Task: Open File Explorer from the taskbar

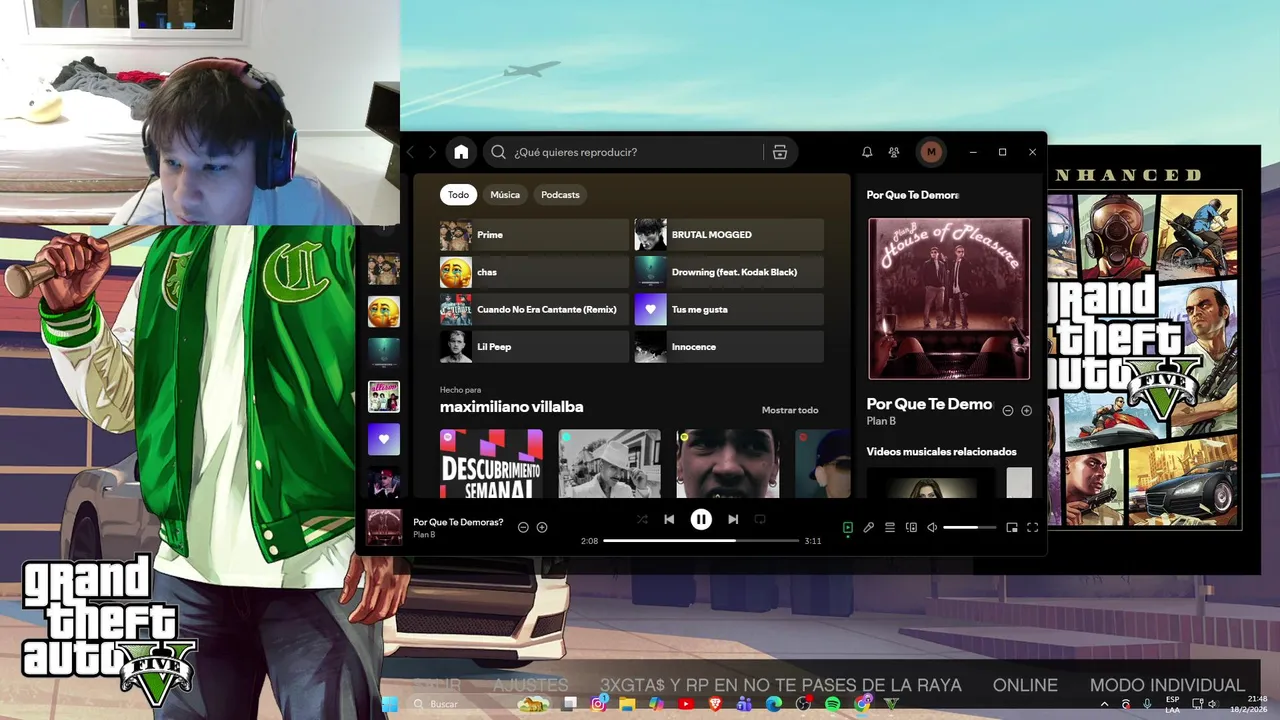Action: click(x=627, y=704)
